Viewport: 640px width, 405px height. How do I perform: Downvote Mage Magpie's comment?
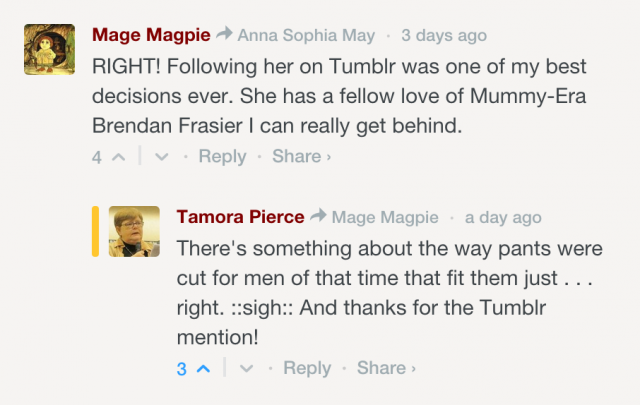click(x=161, y=157)
